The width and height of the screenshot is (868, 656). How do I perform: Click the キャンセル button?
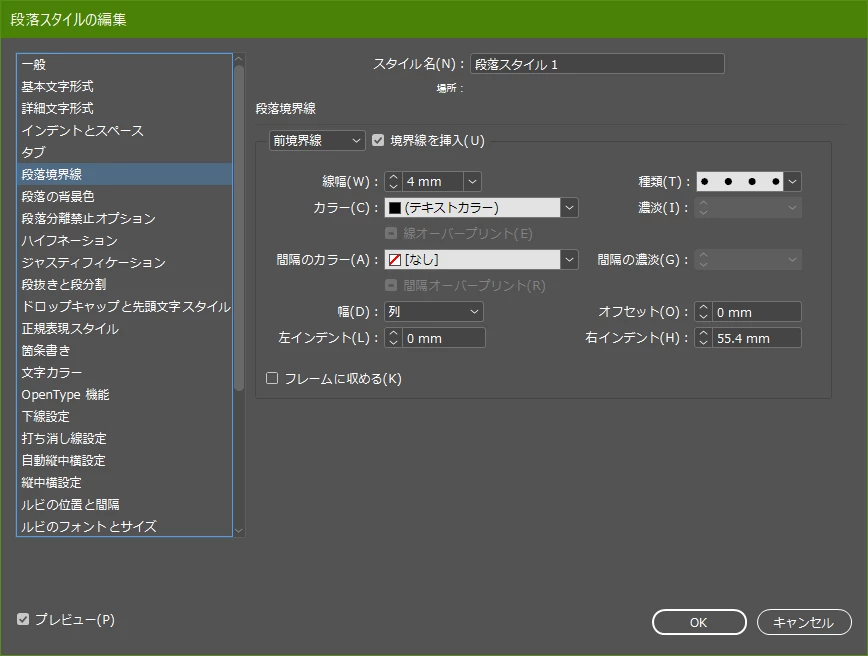pos(804,622)
